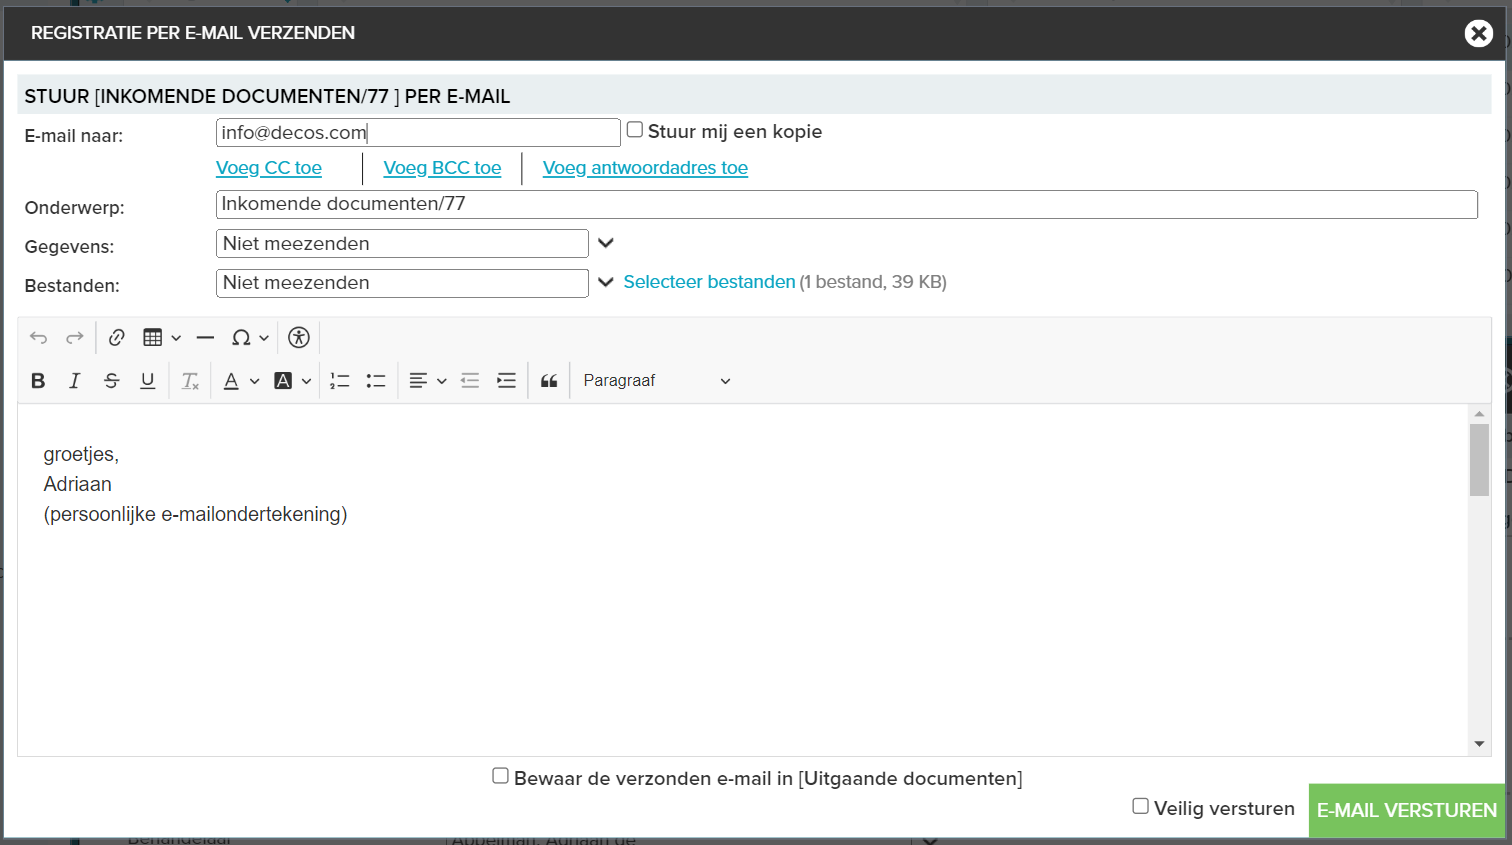
Task: Open the accessibility checker icon
Action: pyautogui.click(x=299, y=338)
